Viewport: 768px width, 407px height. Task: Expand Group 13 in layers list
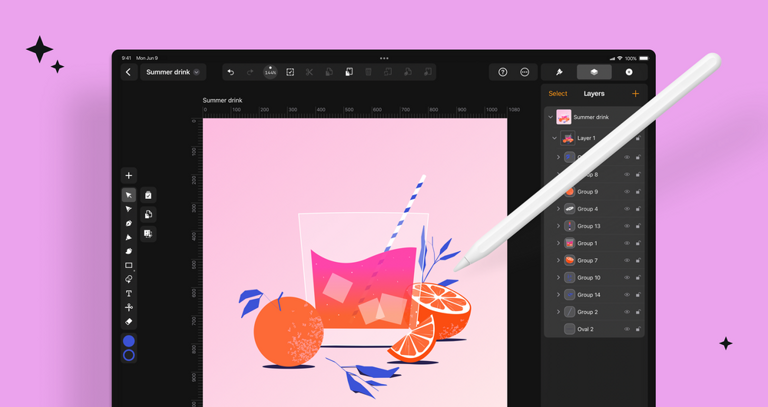pyautogui.click(x=558, y=226)
